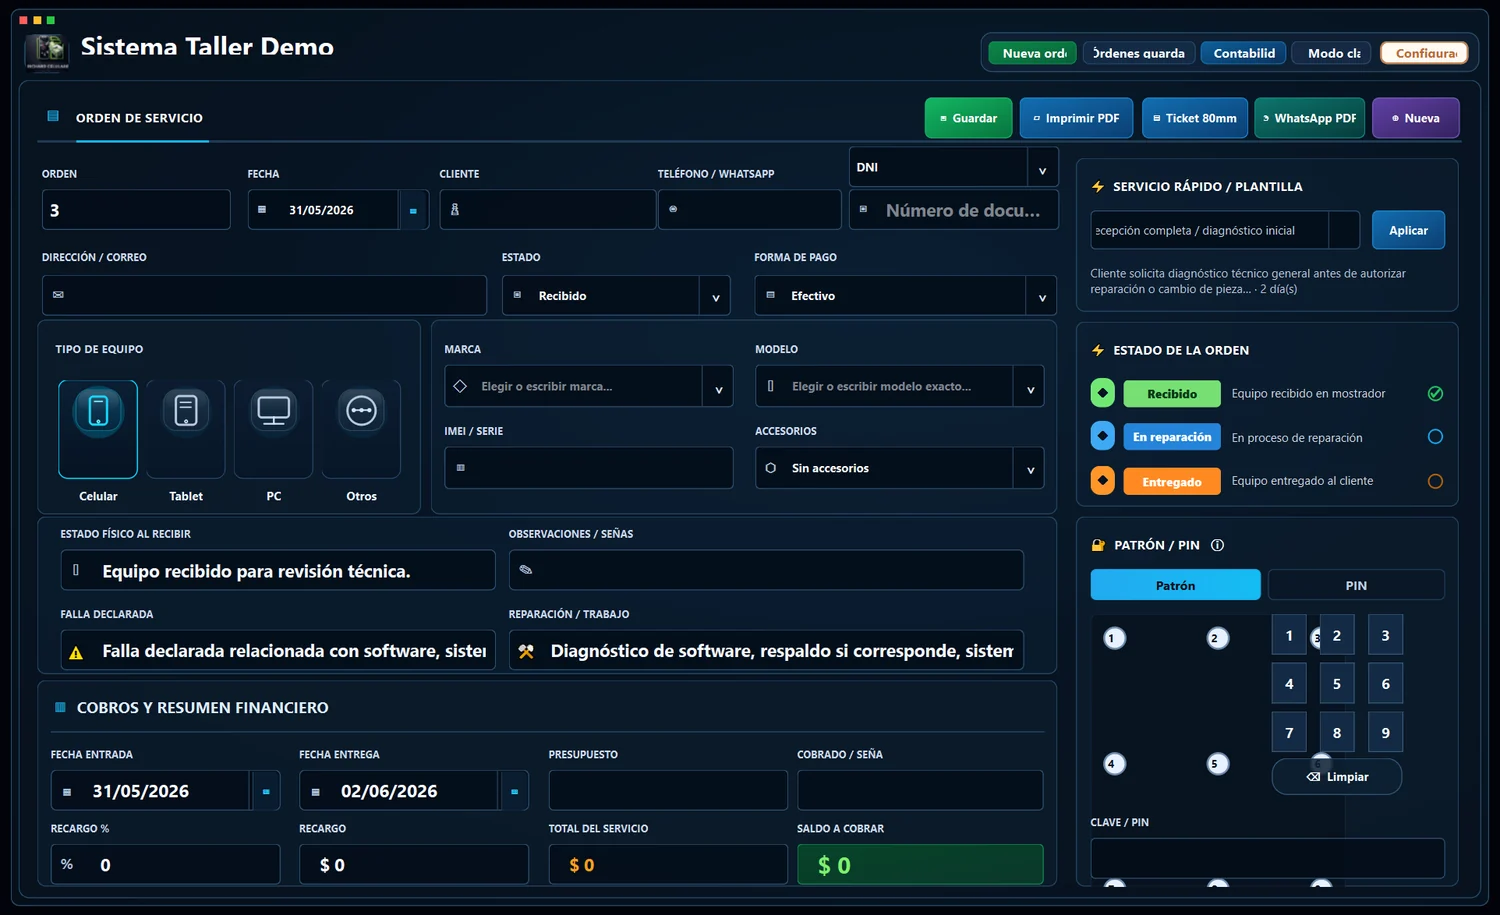Image resolution: width=1500 pixels, height=915 pixels.
Task: Open the Órdenes guardadas top menu
Action: coord(1139,53)
